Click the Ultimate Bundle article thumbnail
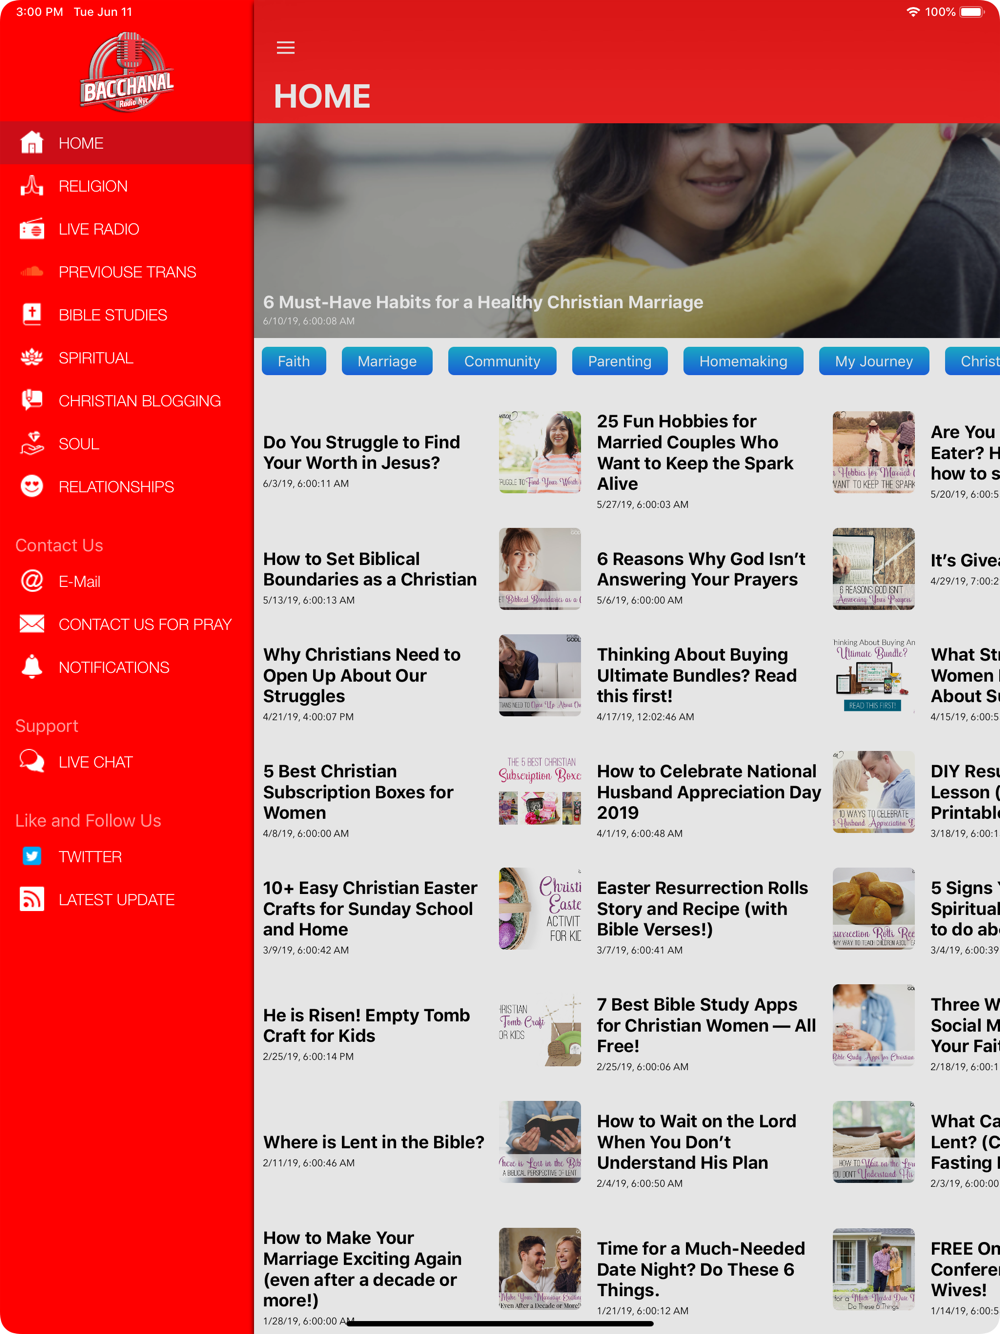Screen dimensions: 1000x1334 coord(874,675)
